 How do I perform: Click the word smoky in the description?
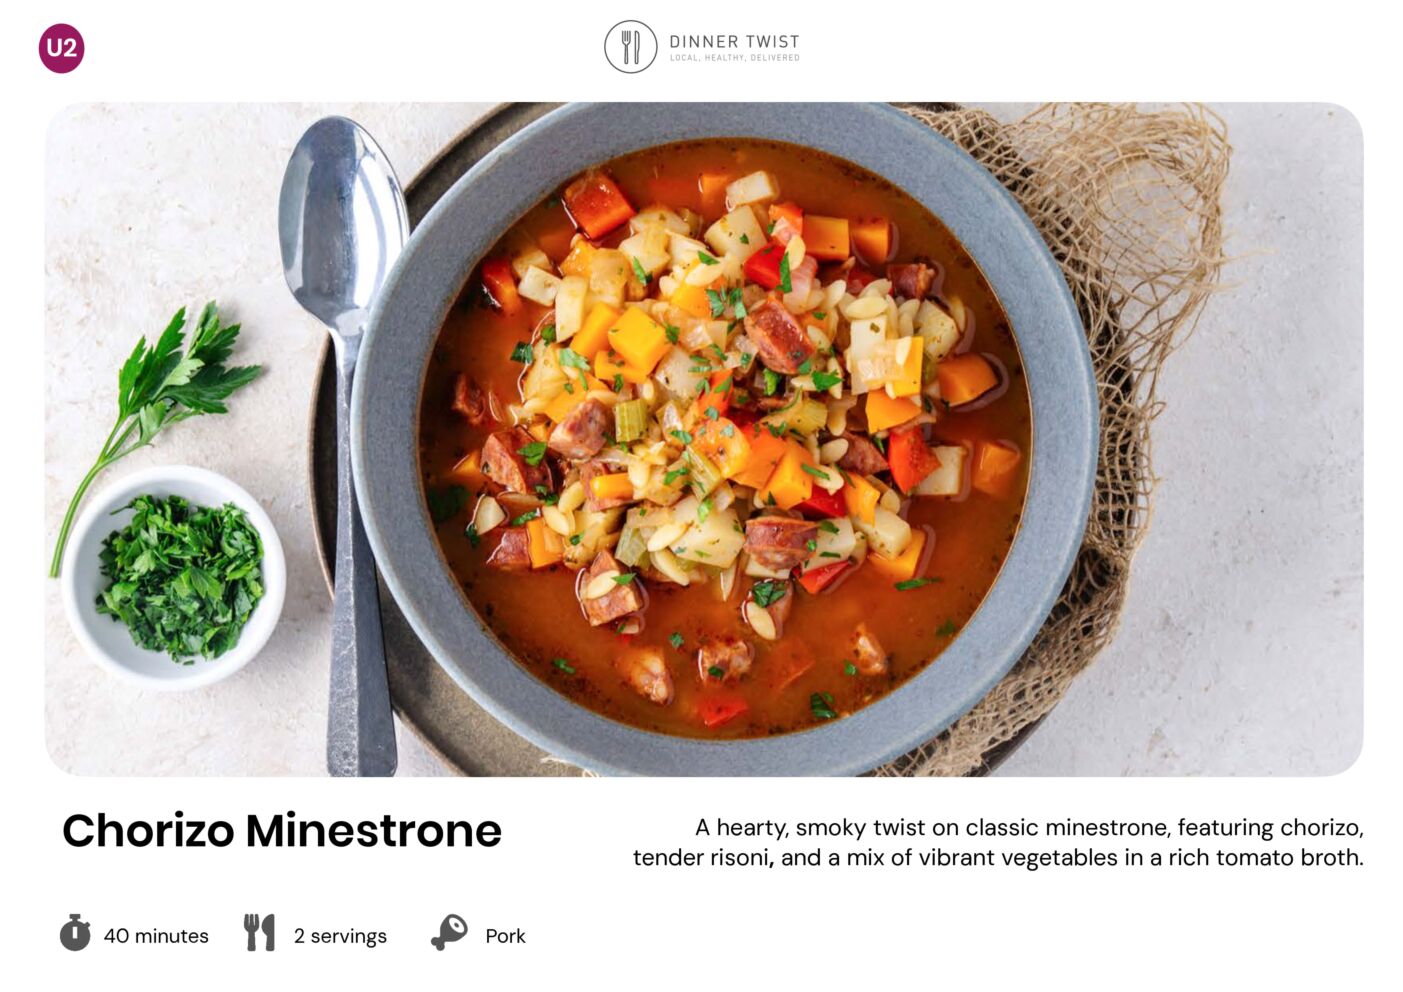click(831, 828)
